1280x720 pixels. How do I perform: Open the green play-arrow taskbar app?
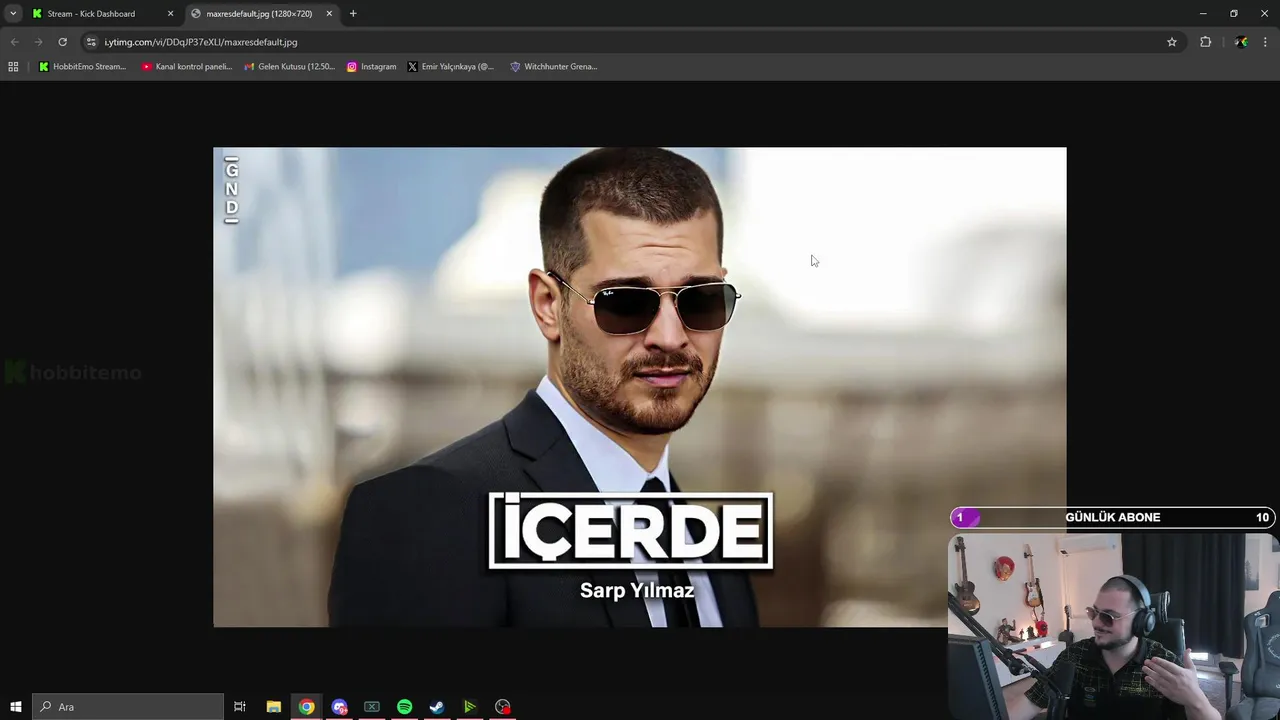470,707
